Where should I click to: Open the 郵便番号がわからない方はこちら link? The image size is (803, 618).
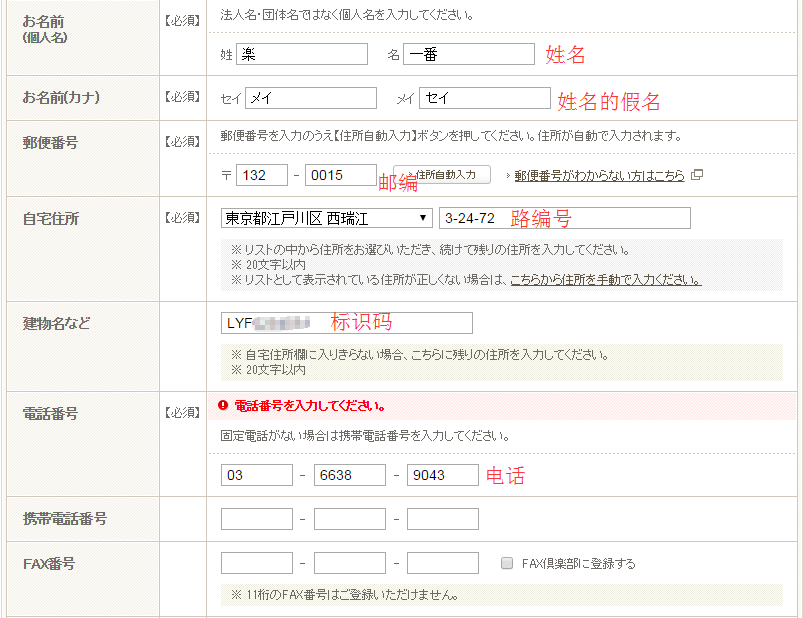pos(599,175)
